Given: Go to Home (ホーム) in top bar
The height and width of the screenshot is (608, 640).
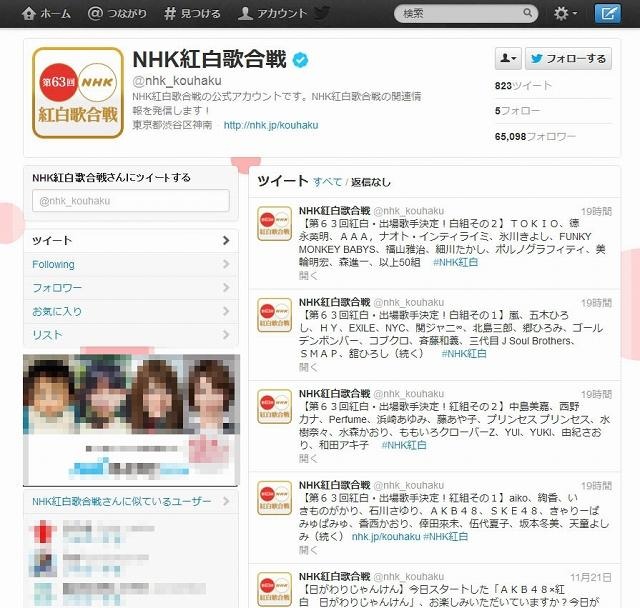Looking at the screenshot, I should (x=46, y=13).
